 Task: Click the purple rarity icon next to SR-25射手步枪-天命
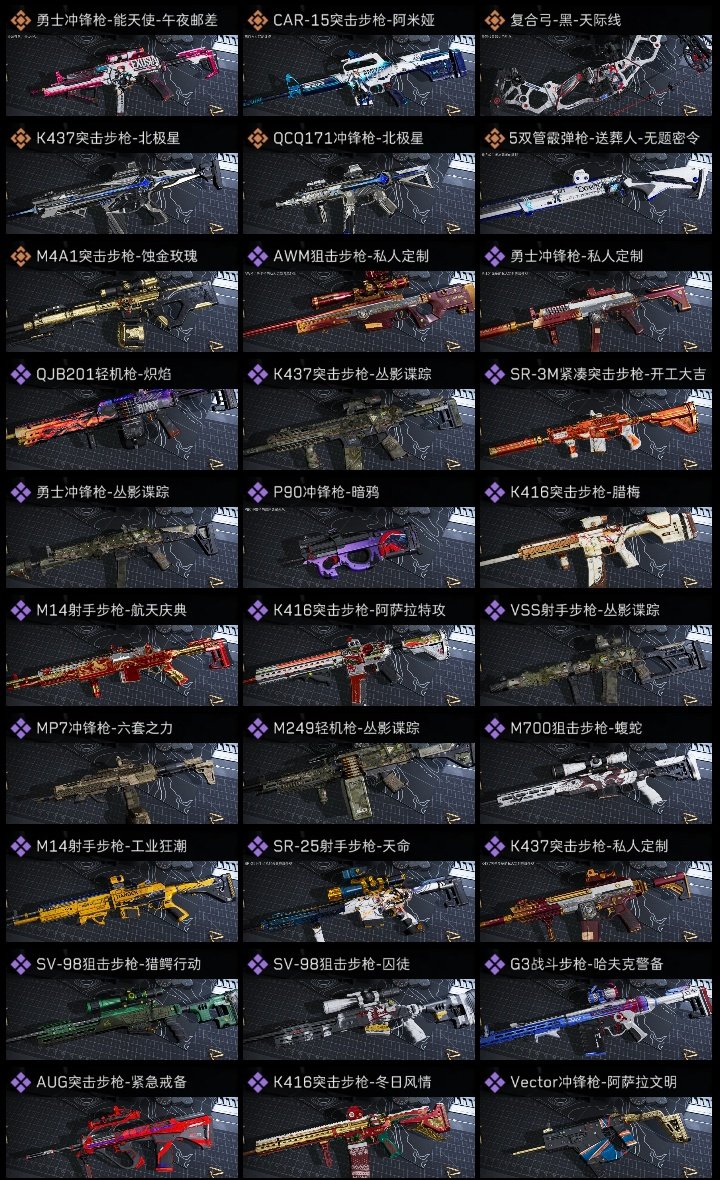pos(257,846)
